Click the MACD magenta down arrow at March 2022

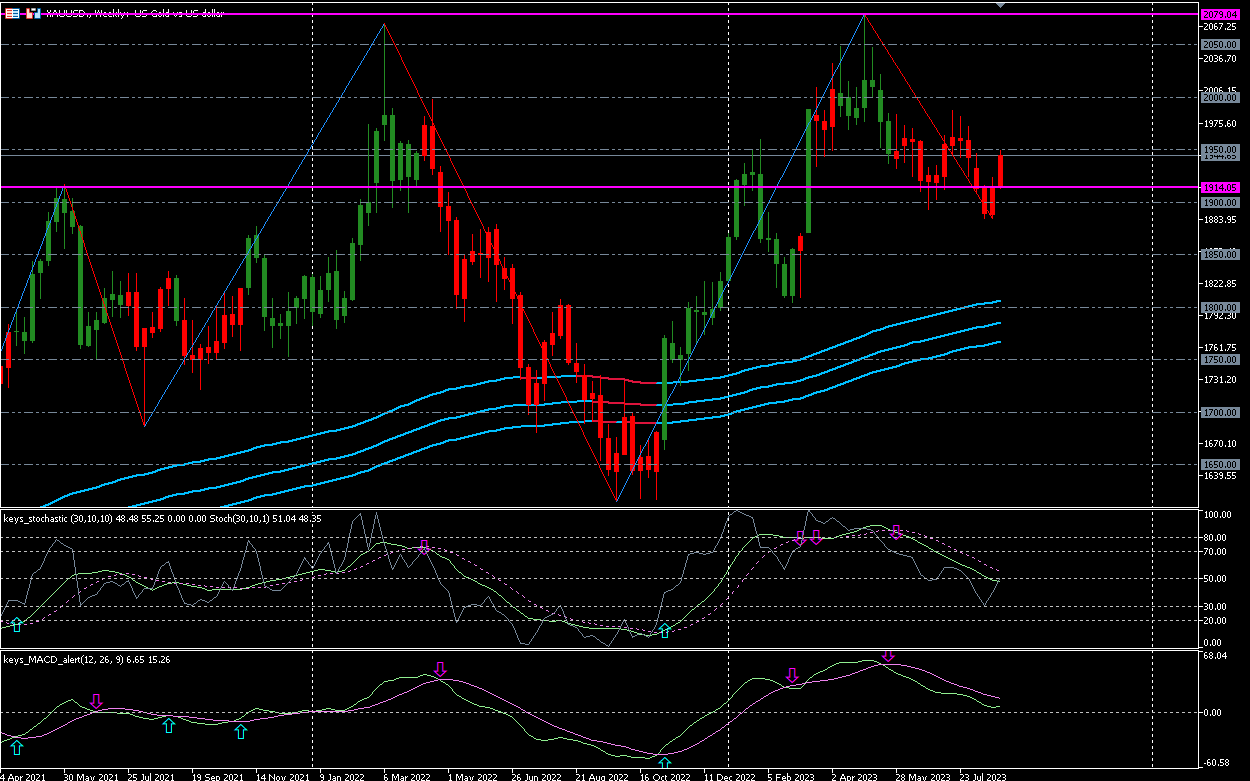[x=440, y=668]
